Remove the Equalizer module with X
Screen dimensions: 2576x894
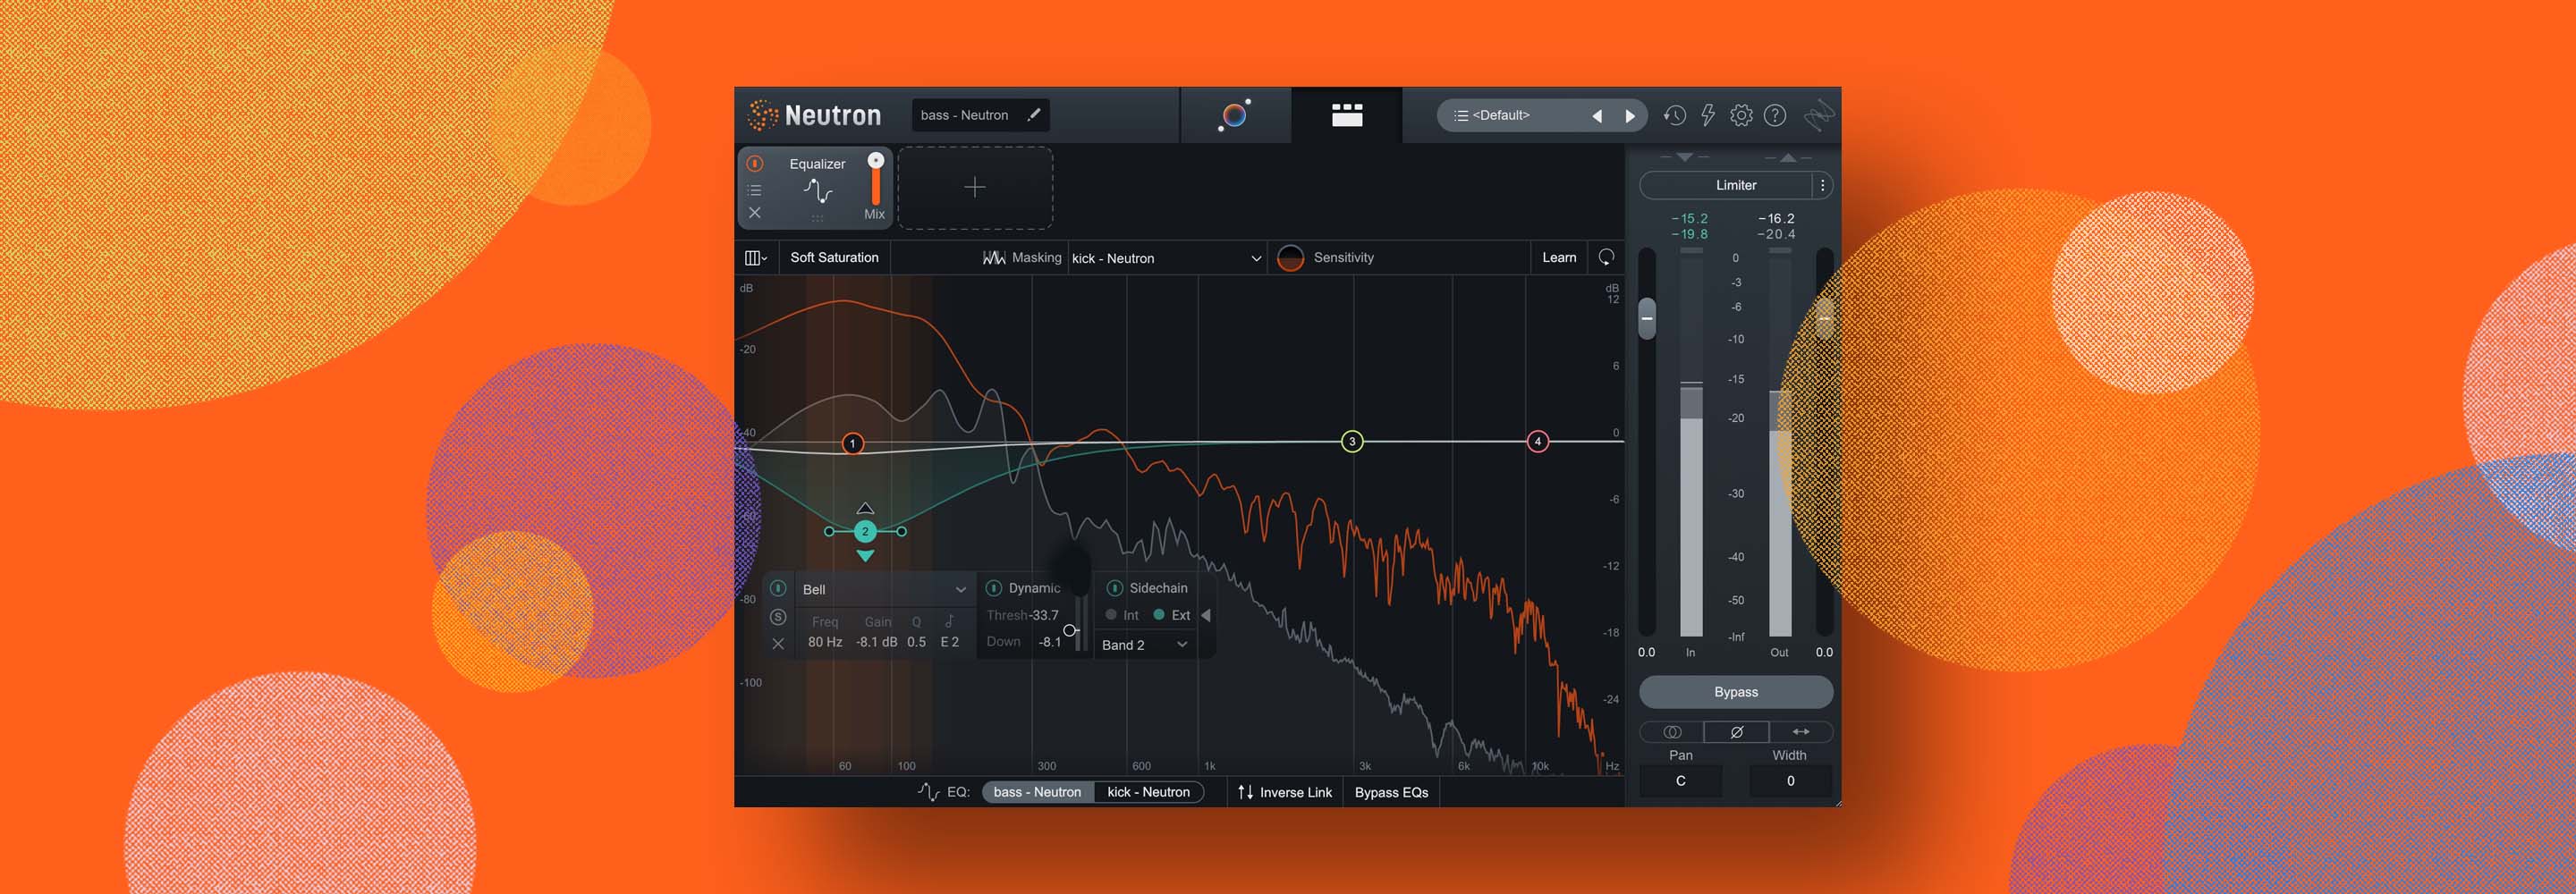[x=755, y=213]
